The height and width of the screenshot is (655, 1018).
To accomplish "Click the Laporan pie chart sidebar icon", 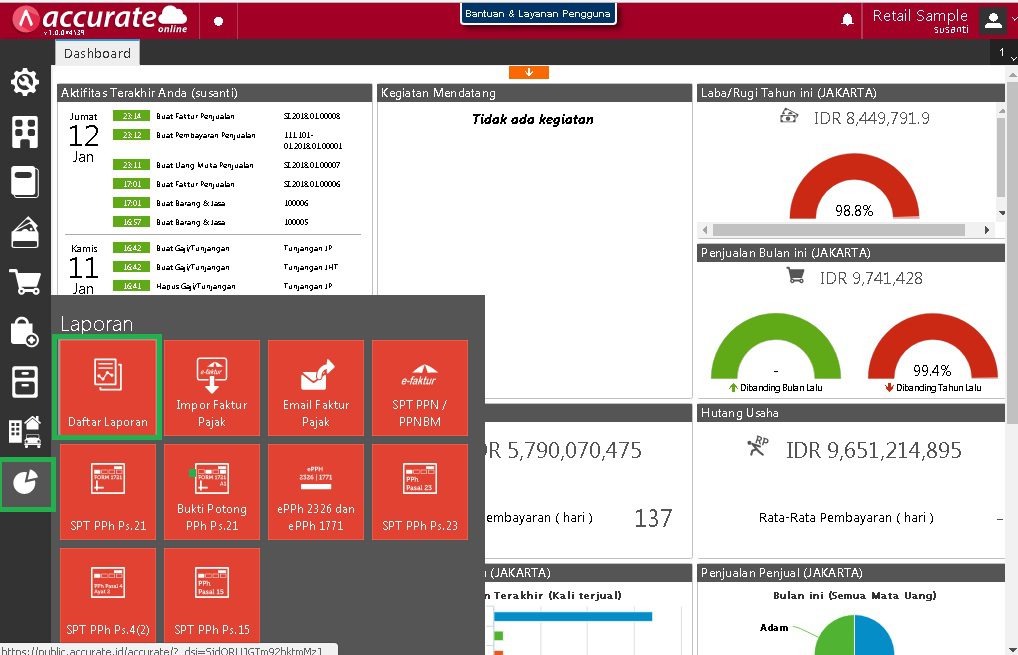I will coord(25,483).
